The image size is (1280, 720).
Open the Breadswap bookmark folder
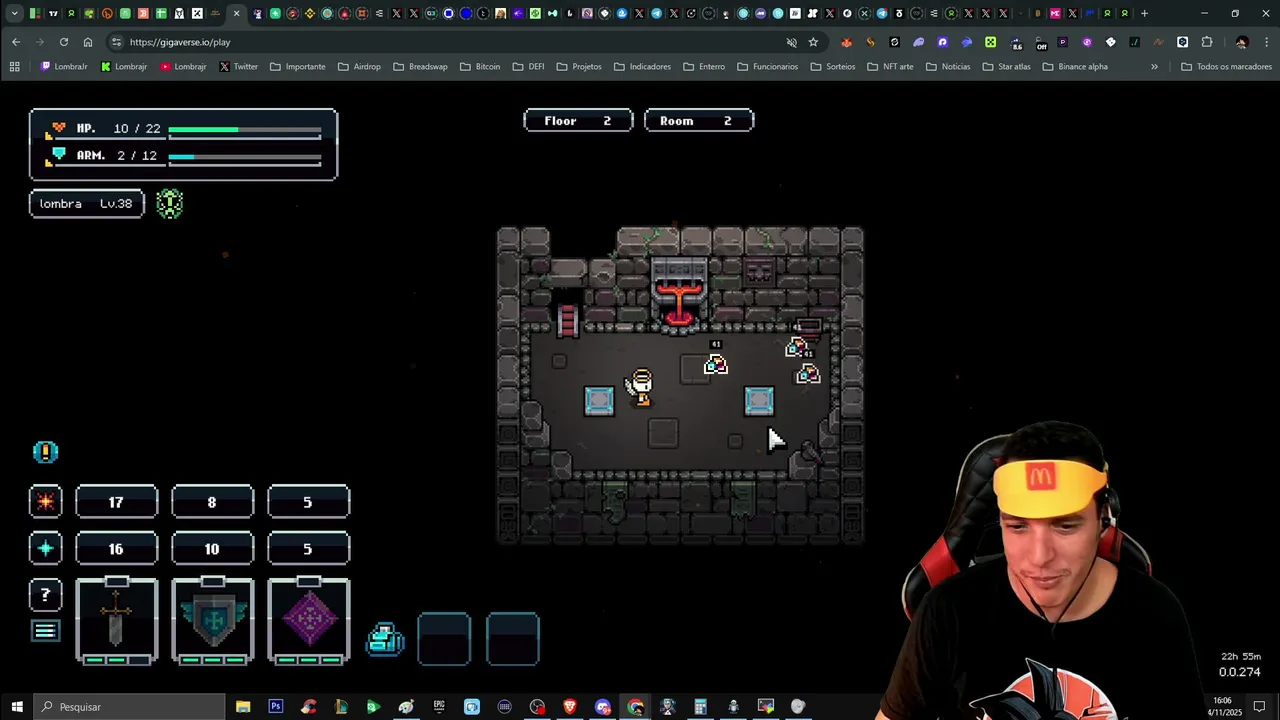(420, 67)
